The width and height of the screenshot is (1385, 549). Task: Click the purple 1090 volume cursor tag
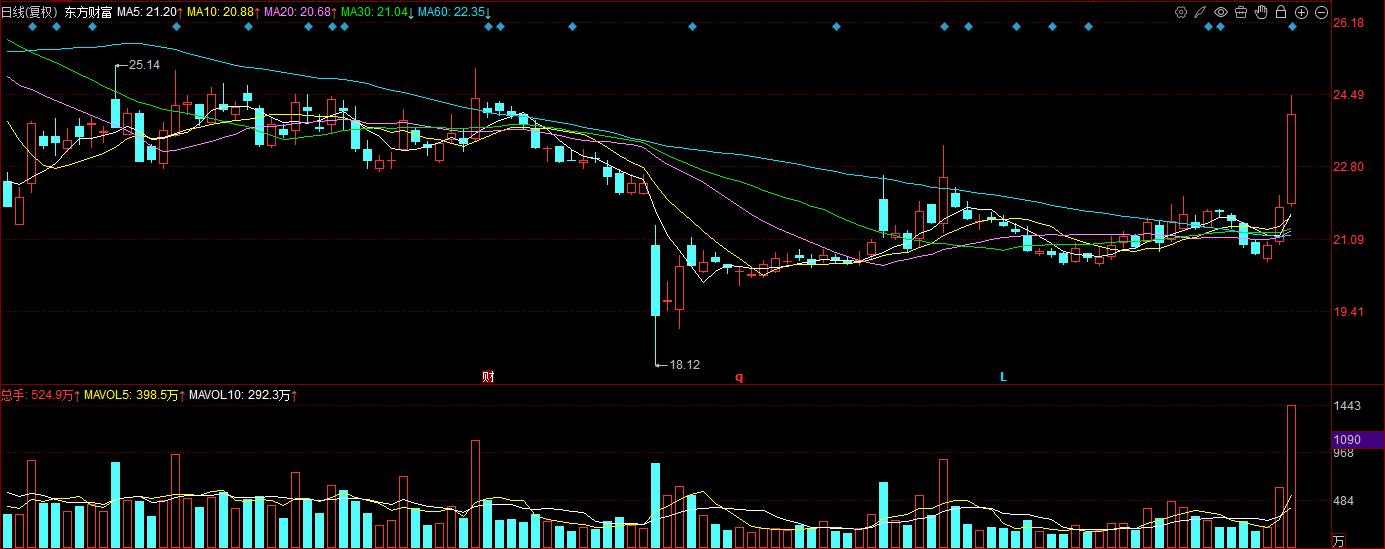1357,440
